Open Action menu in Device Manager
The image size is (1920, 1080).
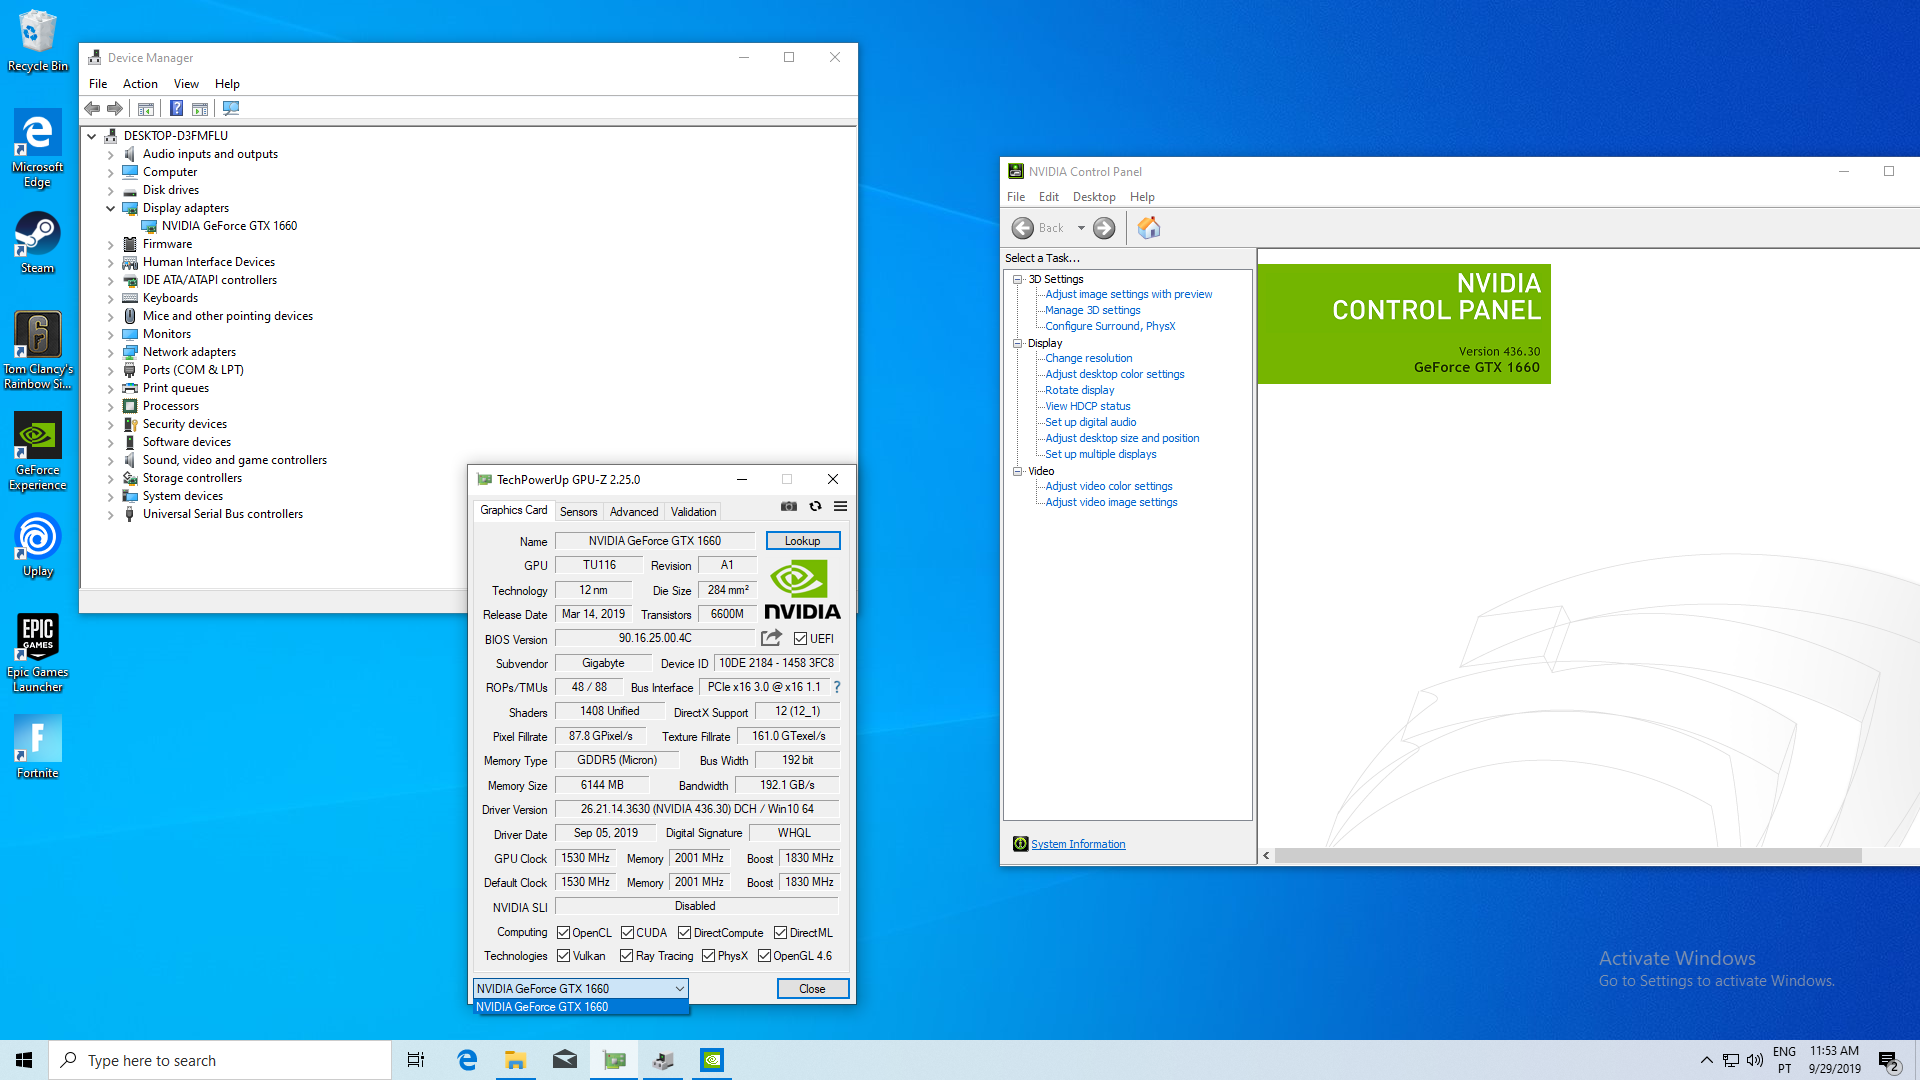[140, 84]
